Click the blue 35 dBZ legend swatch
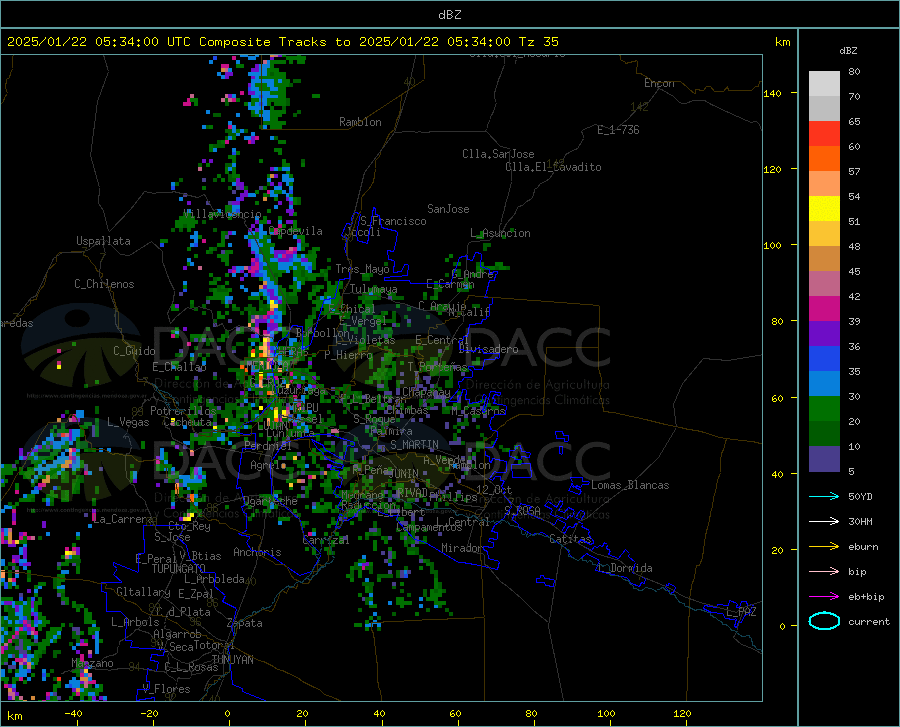Viewport: 900px width, 727px height. [824, 359]
